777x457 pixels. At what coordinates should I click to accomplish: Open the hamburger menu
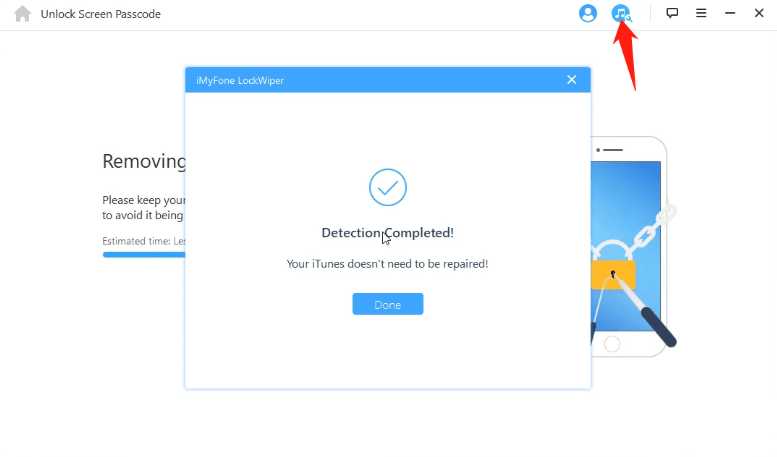pyautogui.click(x=701, y=13)
